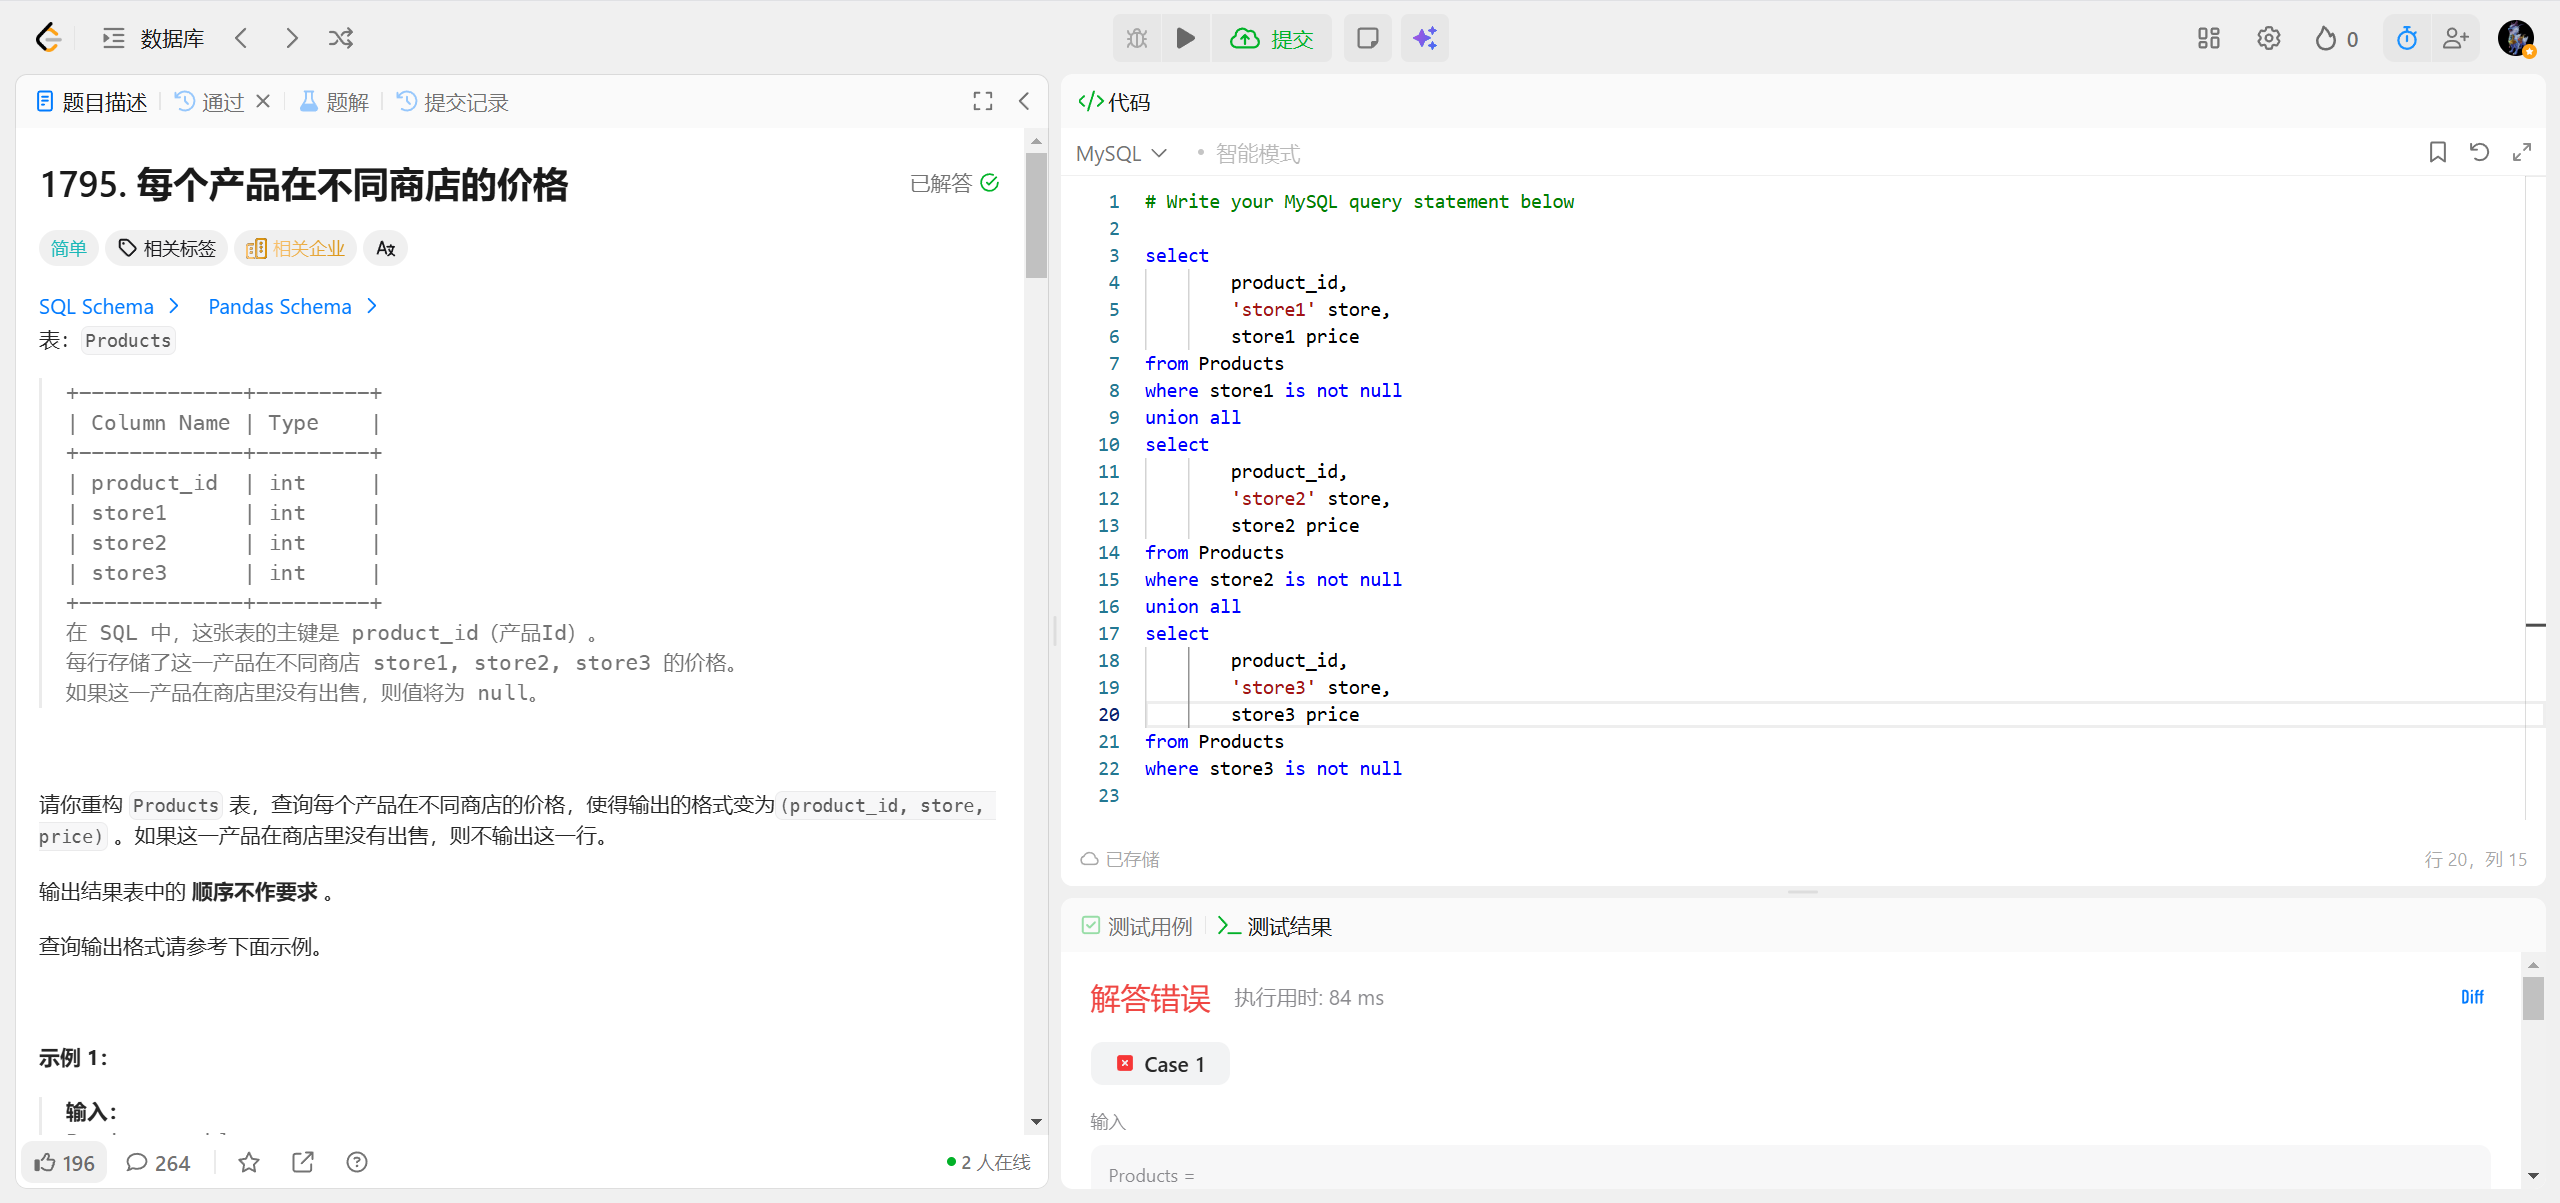This screenshot has width=2560, height=1203.
Task: Open the layout grid icon
Action: (x=2208, y=38)
